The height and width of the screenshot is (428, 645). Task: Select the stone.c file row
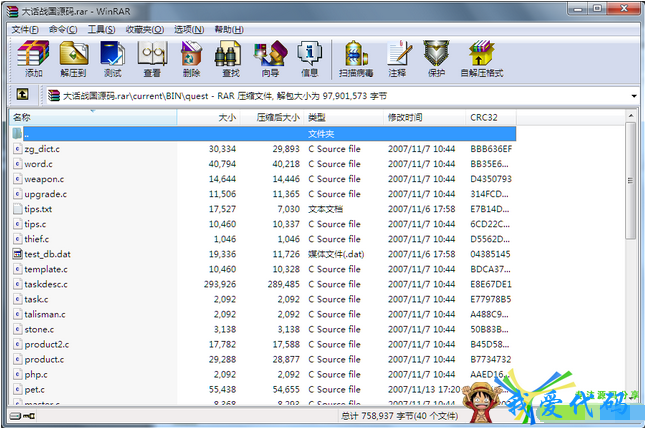coord(263,329)
